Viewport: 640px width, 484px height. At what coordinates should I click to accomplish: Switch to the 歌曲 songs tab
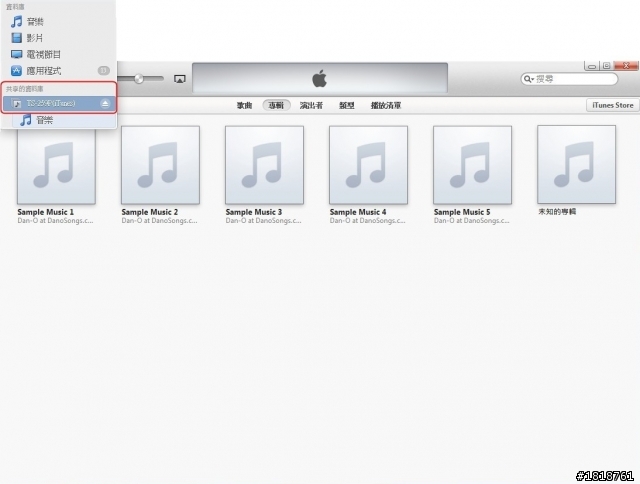click(244, 105)
